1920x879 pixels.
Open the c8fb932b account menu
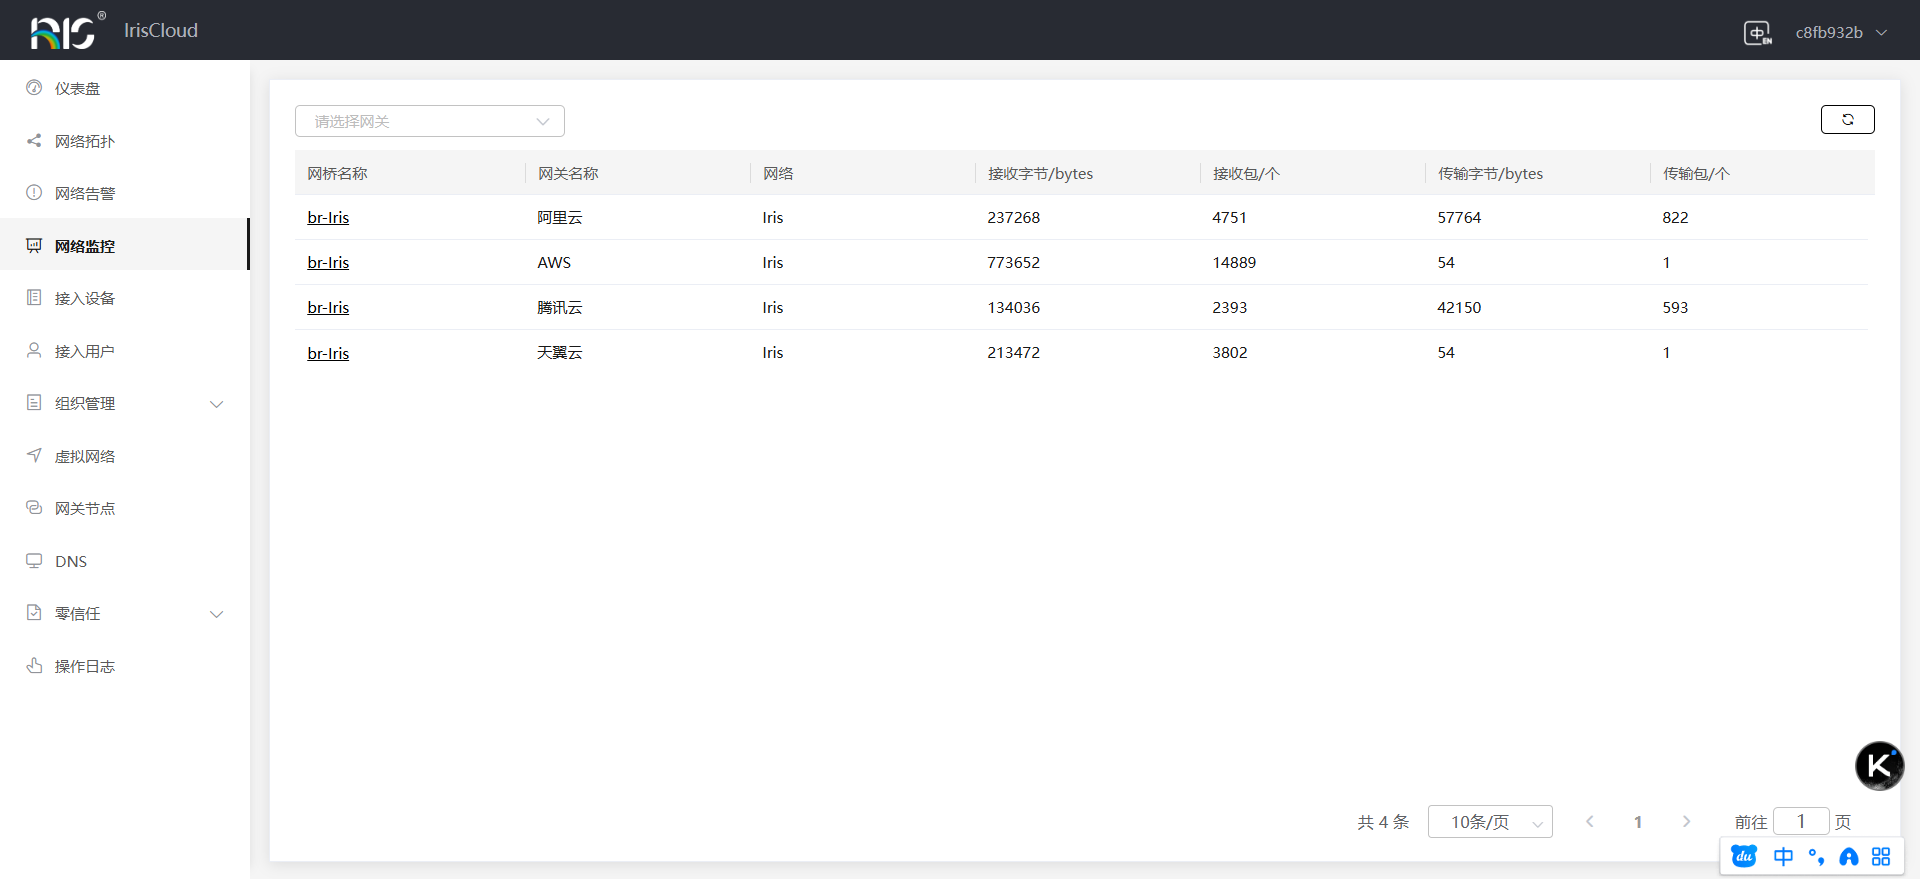pyautogui.click(x=1840, y=33)
